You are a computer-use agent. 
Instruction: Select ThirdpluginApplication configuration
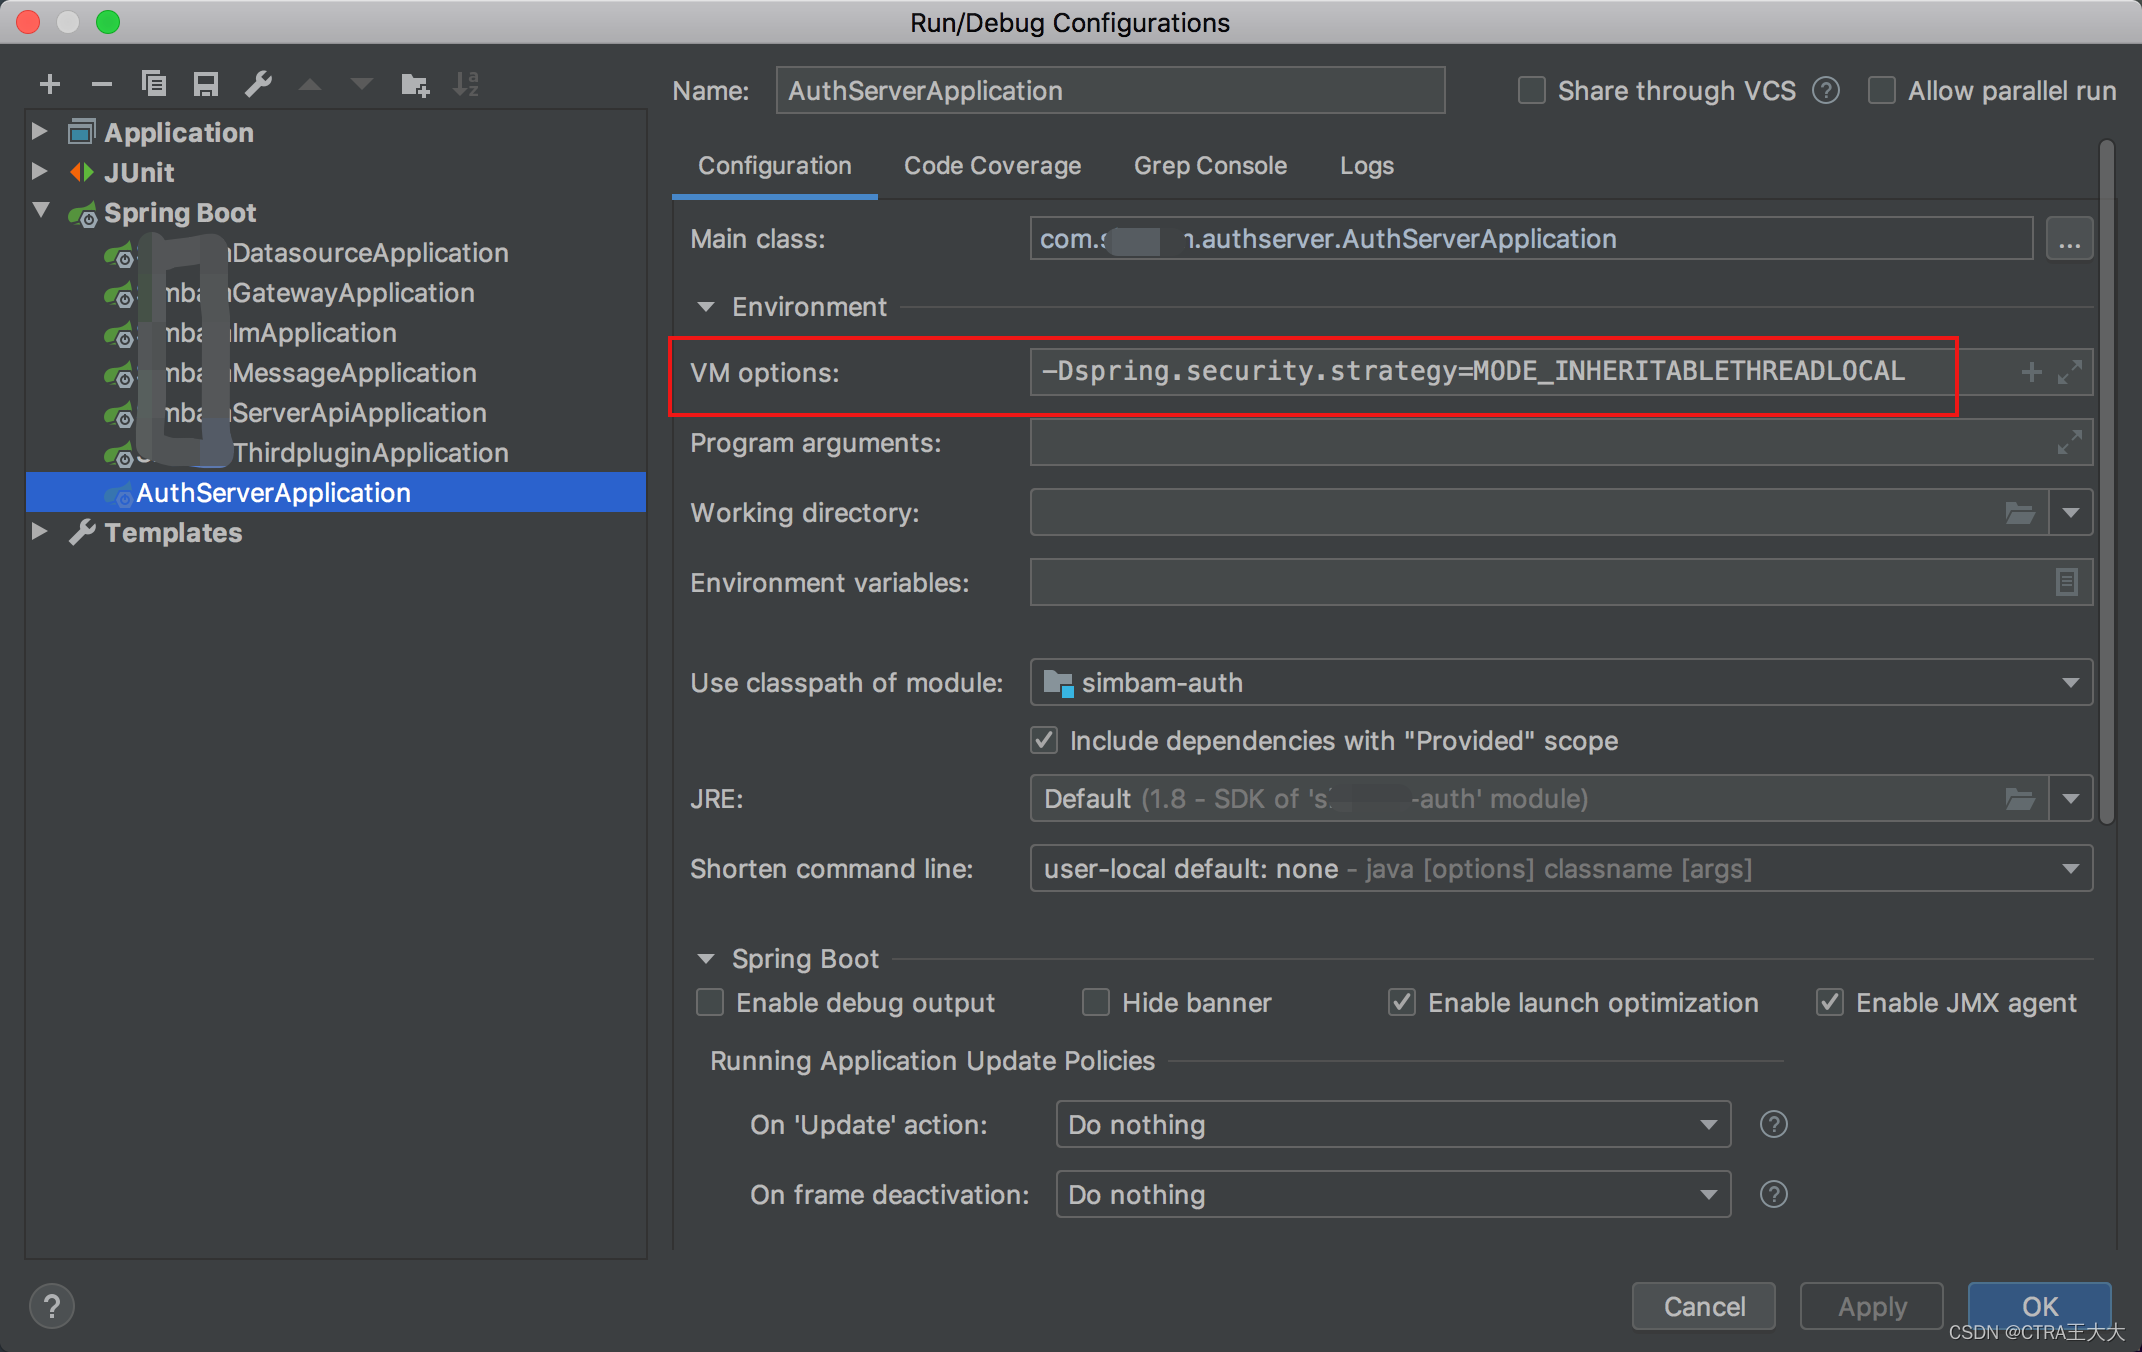pos(336,452)
